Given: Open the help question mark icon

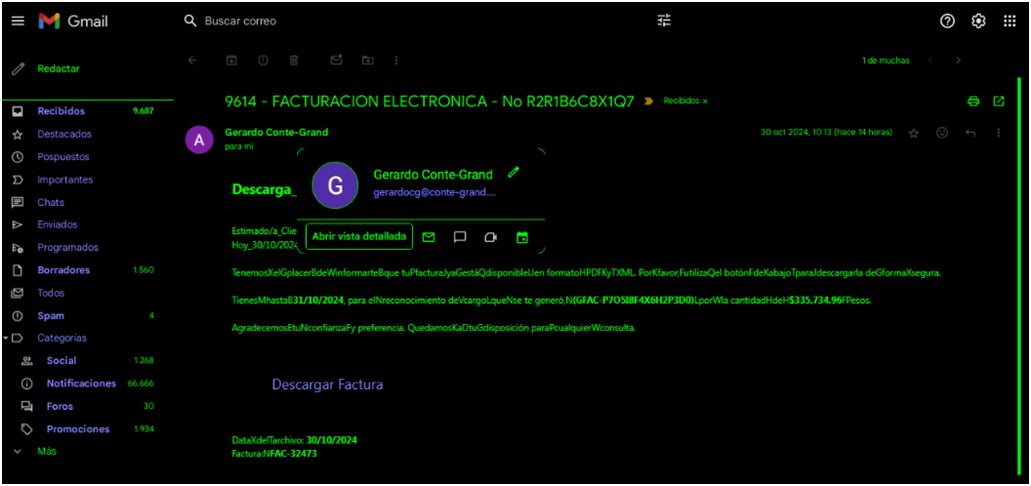Looking at the screenshot, I should (947, 21).
